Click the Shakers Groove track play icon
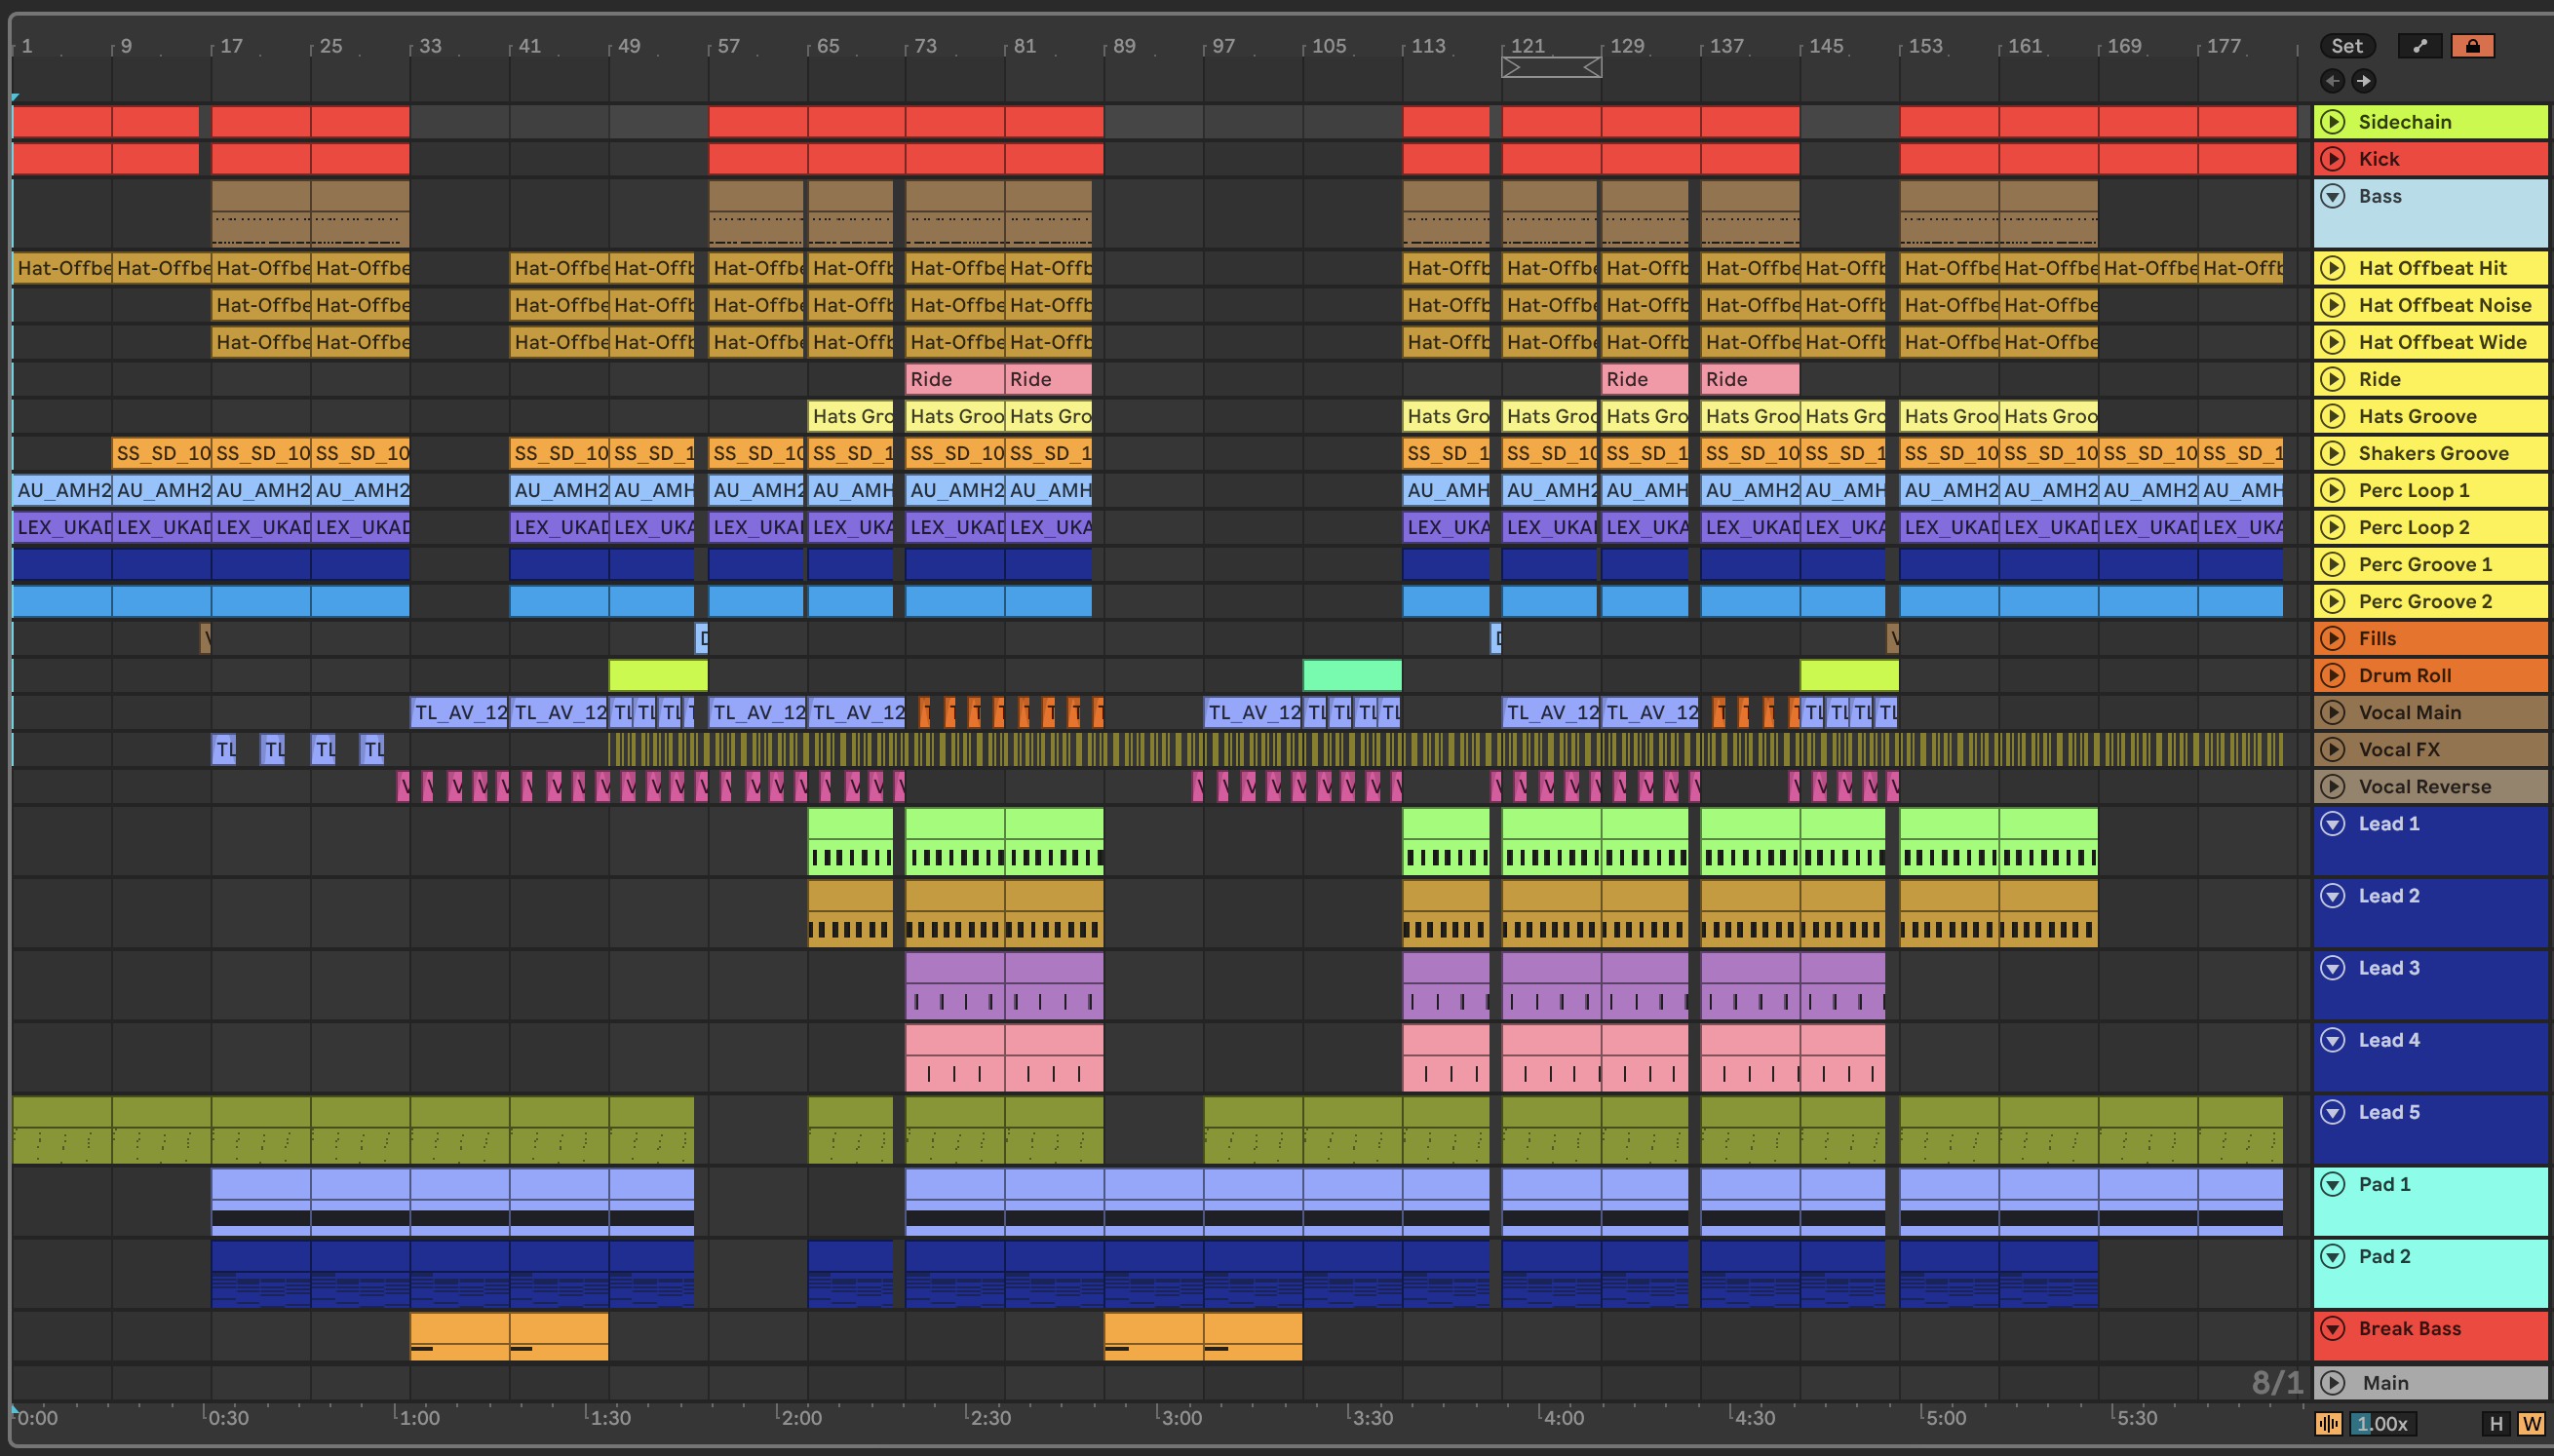Image resolution: width=2554 pixels, height=1456 pixels. pos(2333,453)
